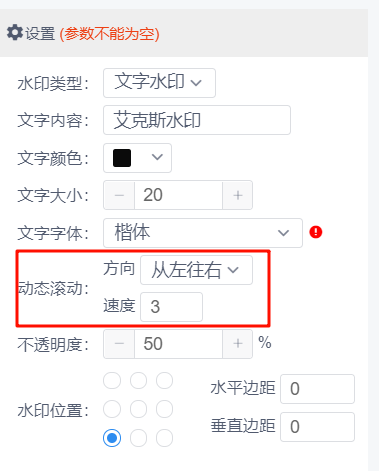Click the 垂直边距 input field
This screenshot has height=471, width=379.
pos(317,427)
